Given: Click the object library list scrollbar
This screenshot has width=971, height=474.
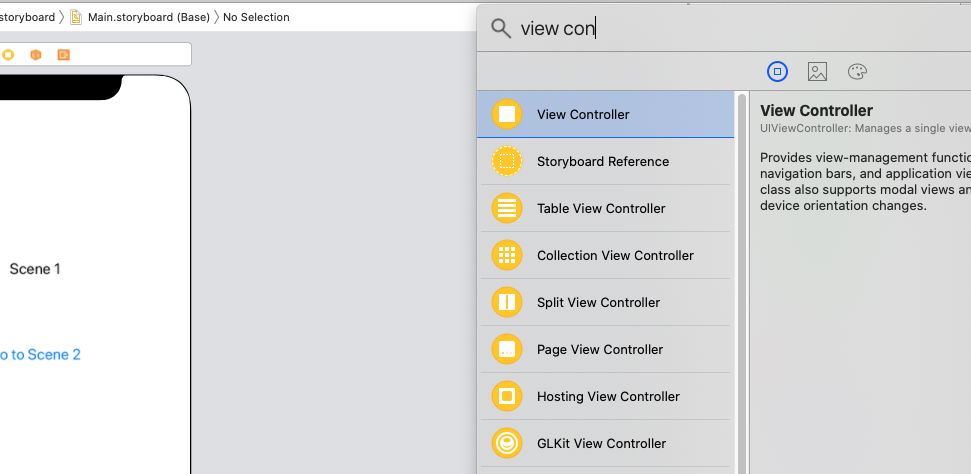Looking at the screenshot, I should (x=741, y=280).
